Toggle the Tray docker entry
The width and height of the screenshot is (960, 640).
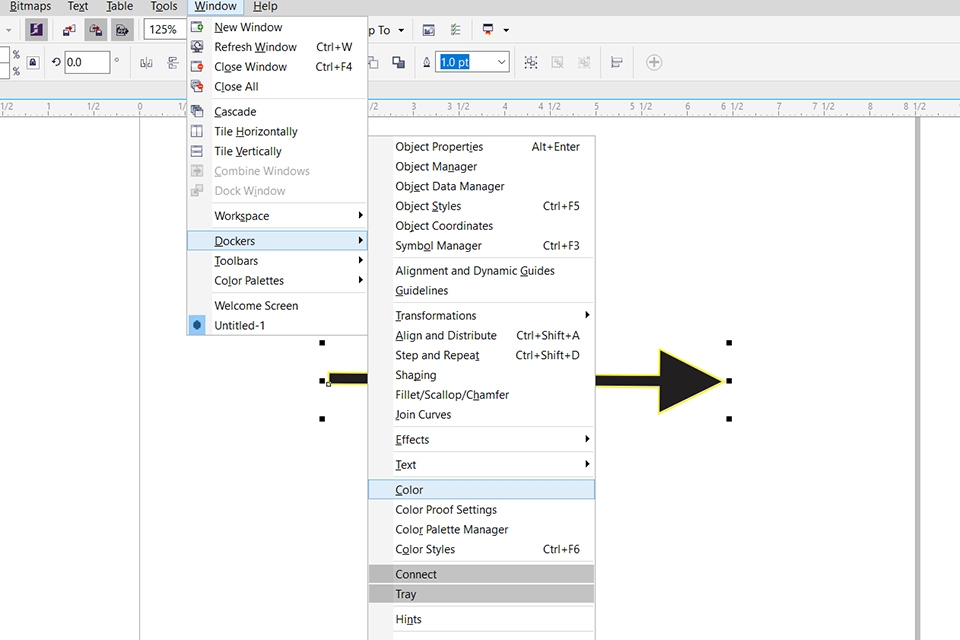tap(406, 594)
